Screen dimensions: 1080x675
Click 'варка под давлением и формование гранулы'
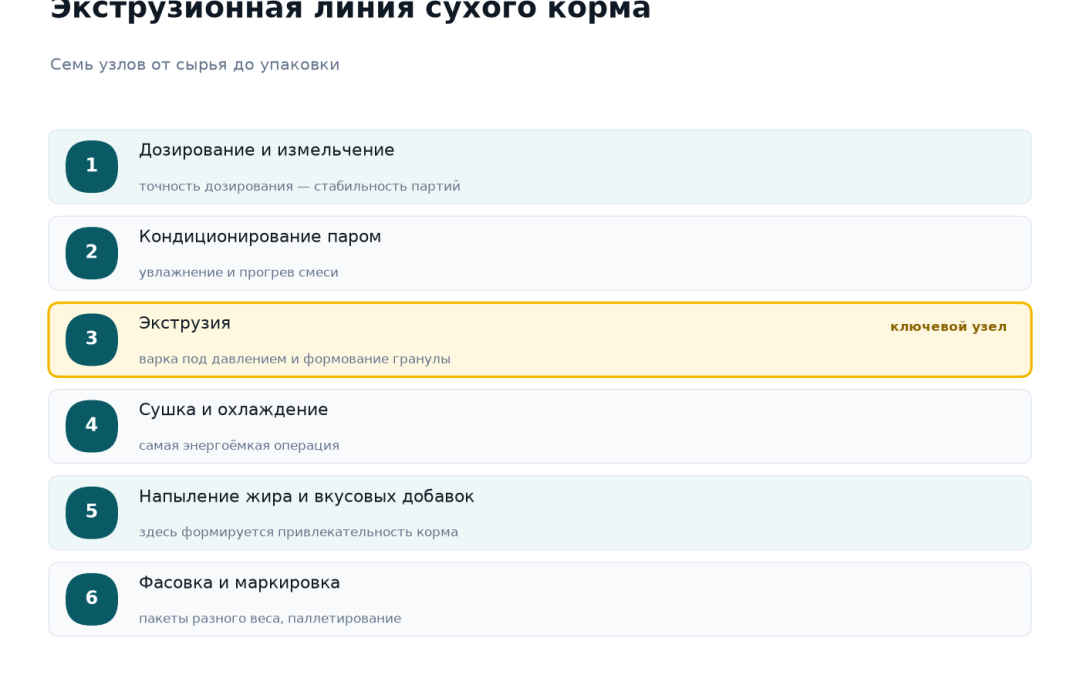tap(295, 359)
